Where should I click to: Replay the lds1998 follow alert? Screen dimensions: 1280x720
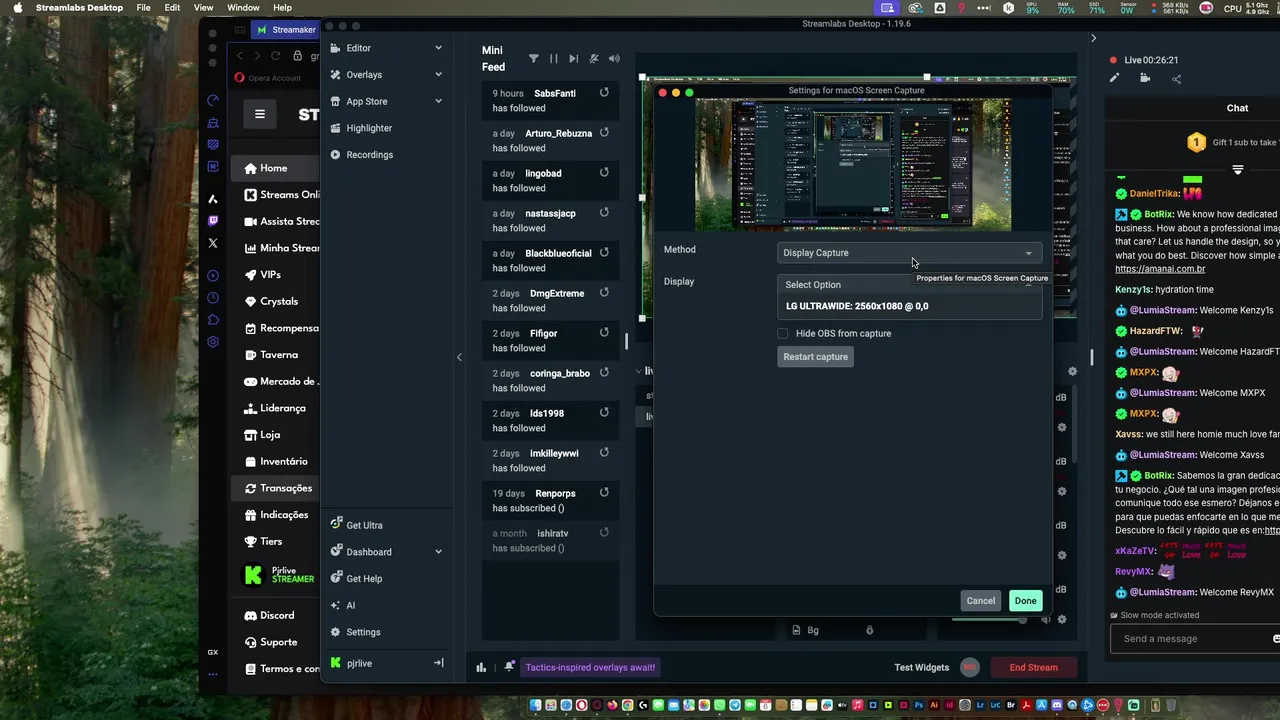click(604, 413)
